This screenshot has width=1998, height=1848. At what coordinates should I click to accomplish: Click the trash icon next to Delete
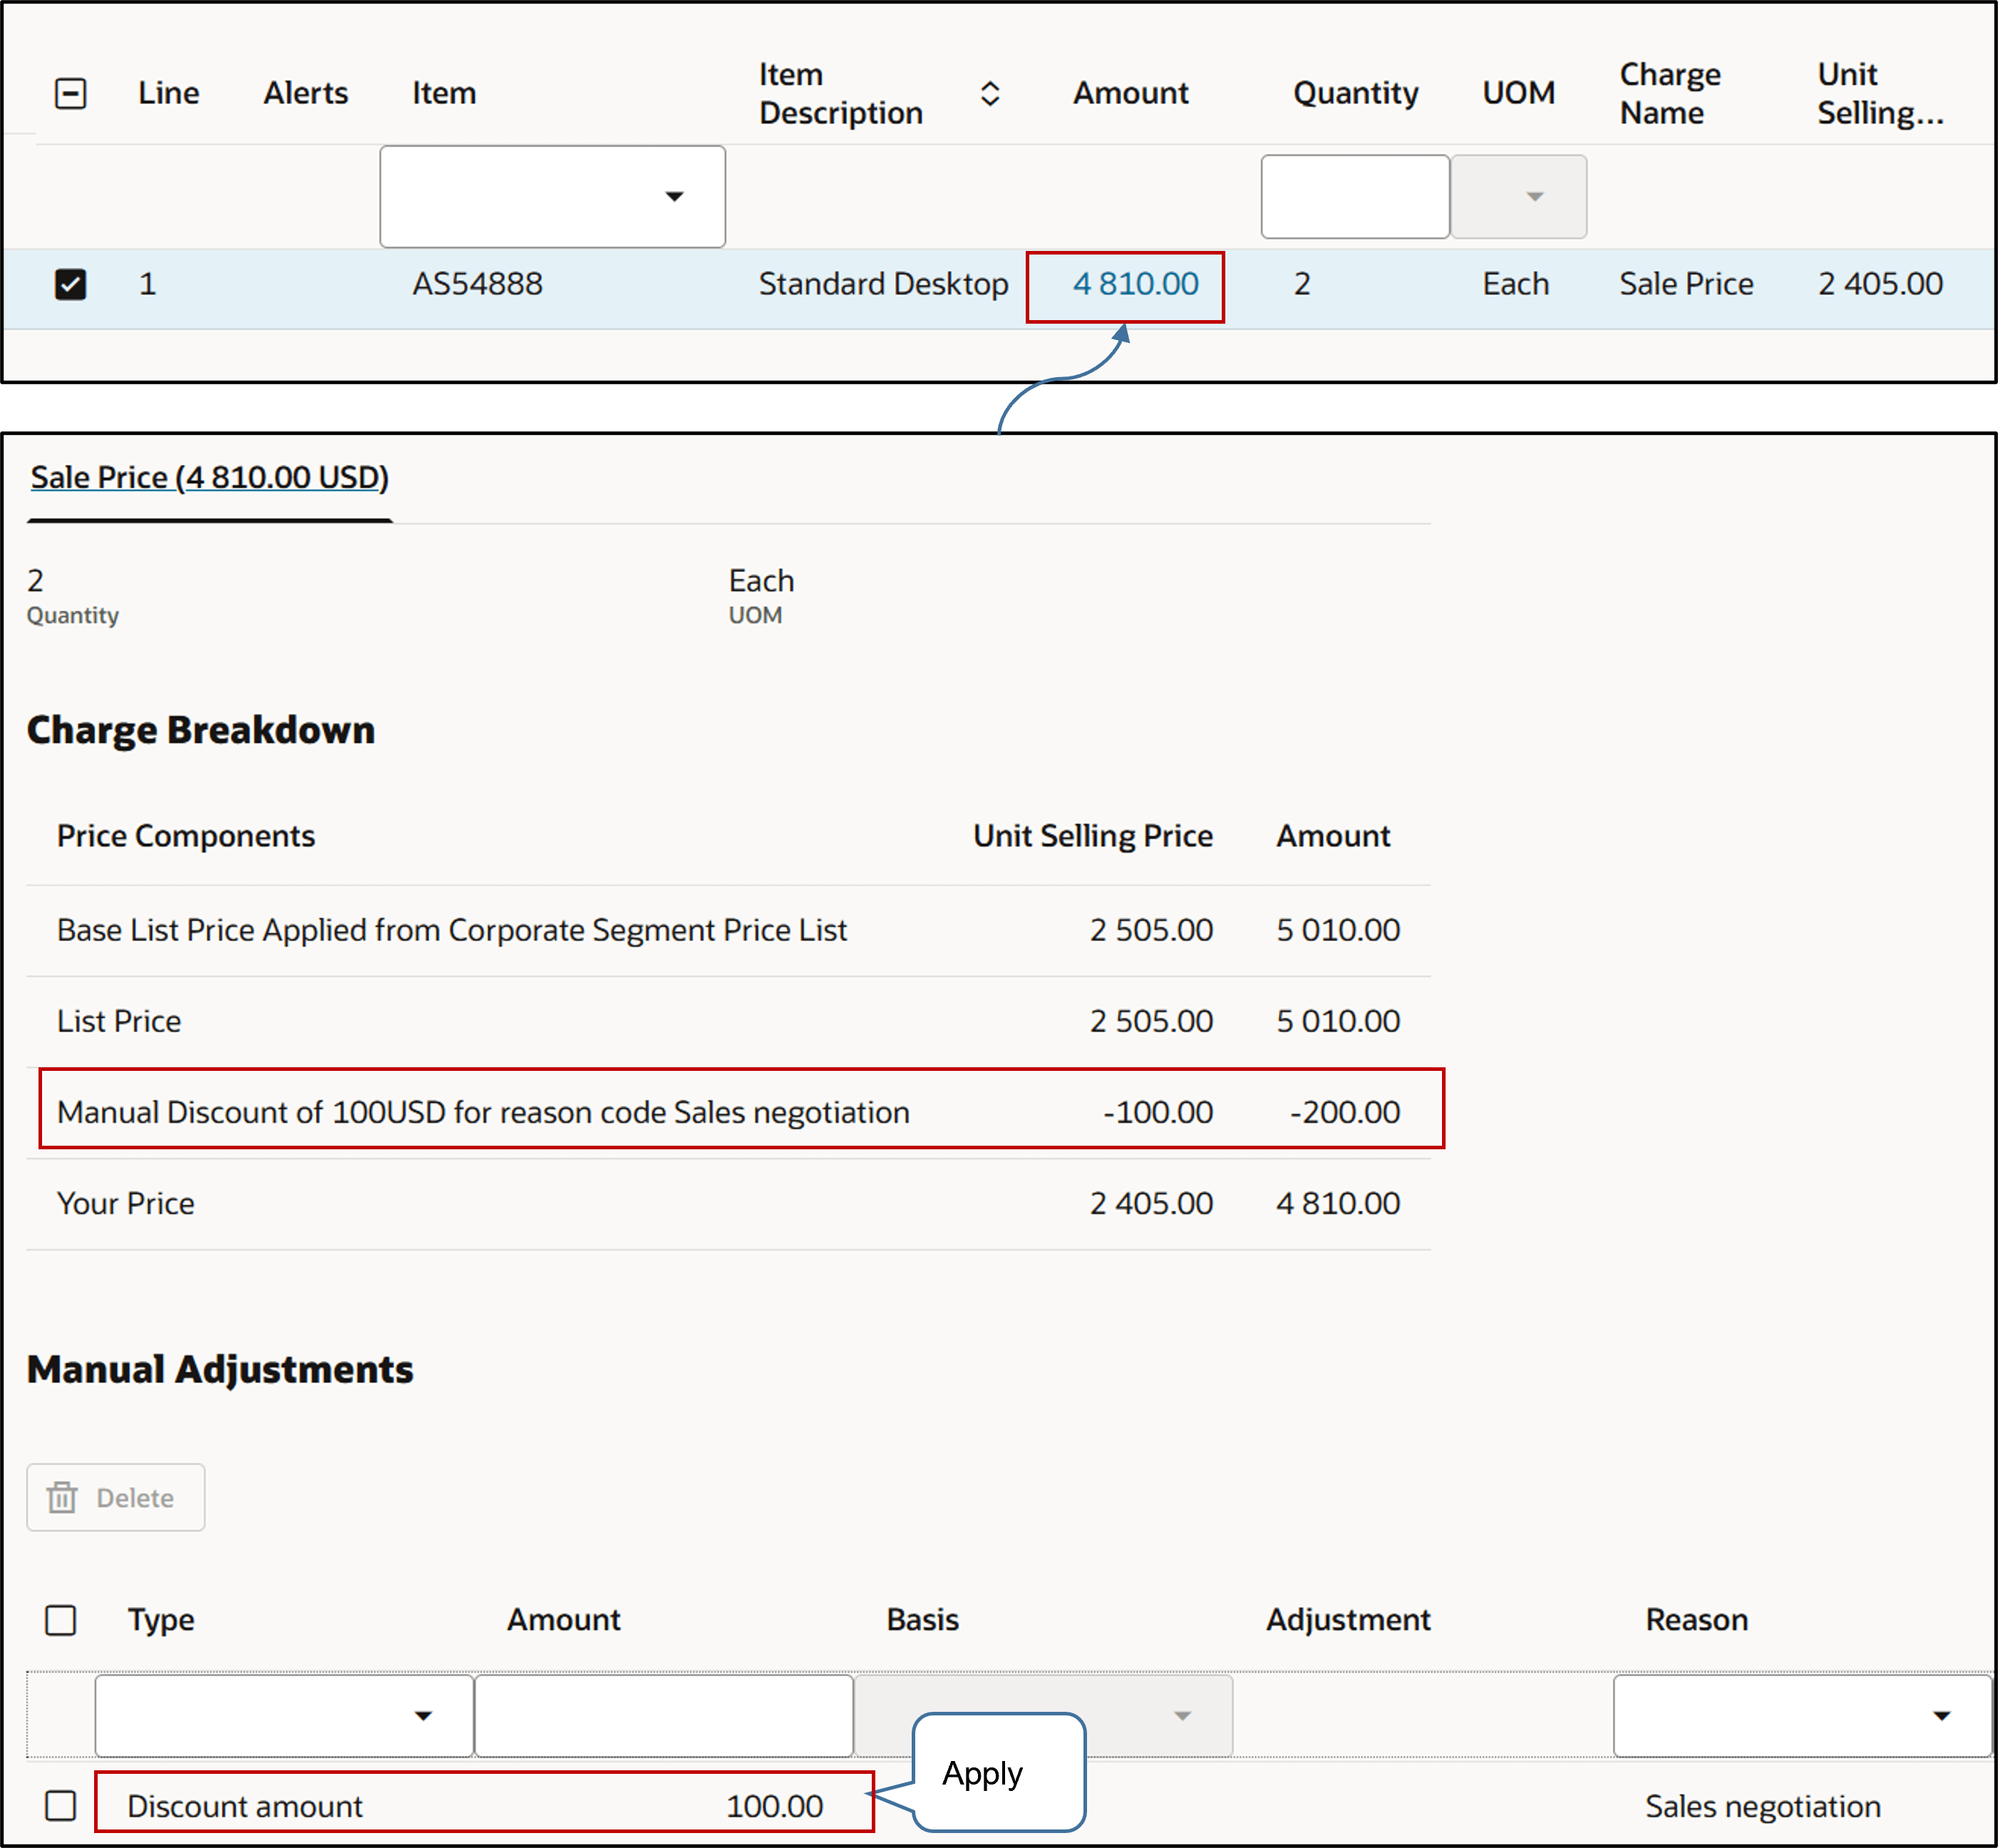(x=63, y=1497)
